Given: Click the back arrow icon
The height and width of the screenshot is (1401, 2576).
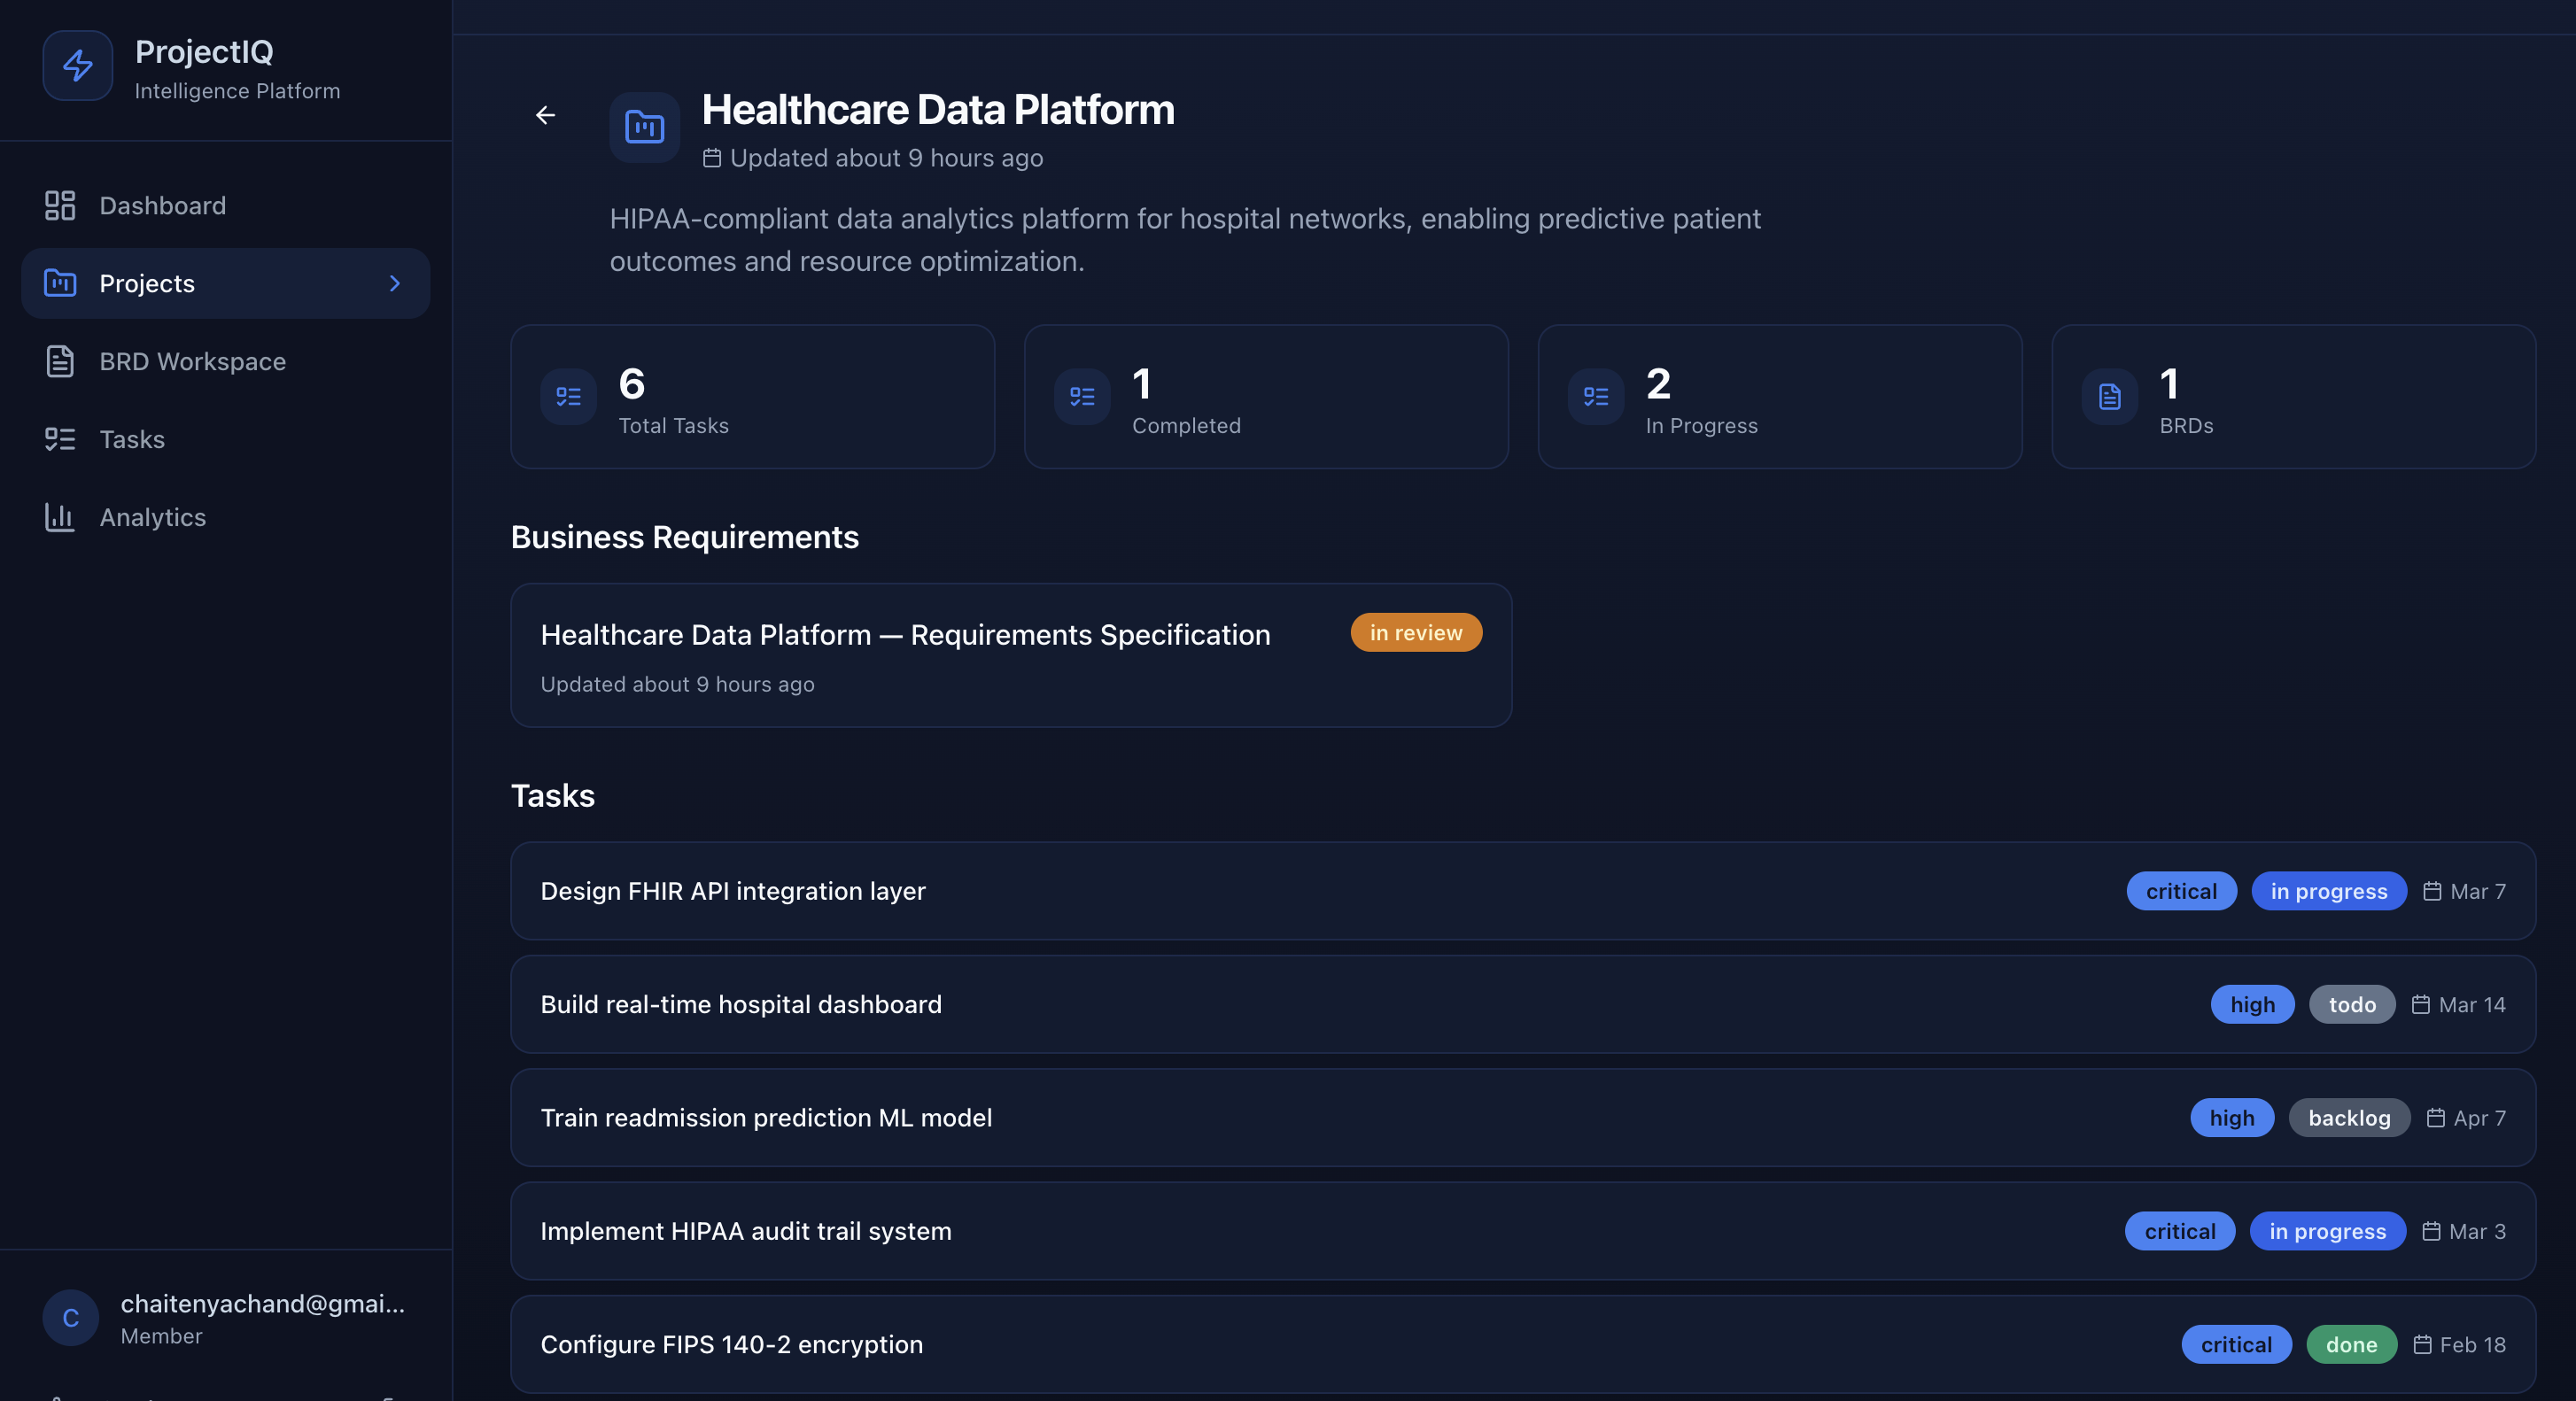Looking at the screenshot, I should pyautogui.click(x=545, y=116).
